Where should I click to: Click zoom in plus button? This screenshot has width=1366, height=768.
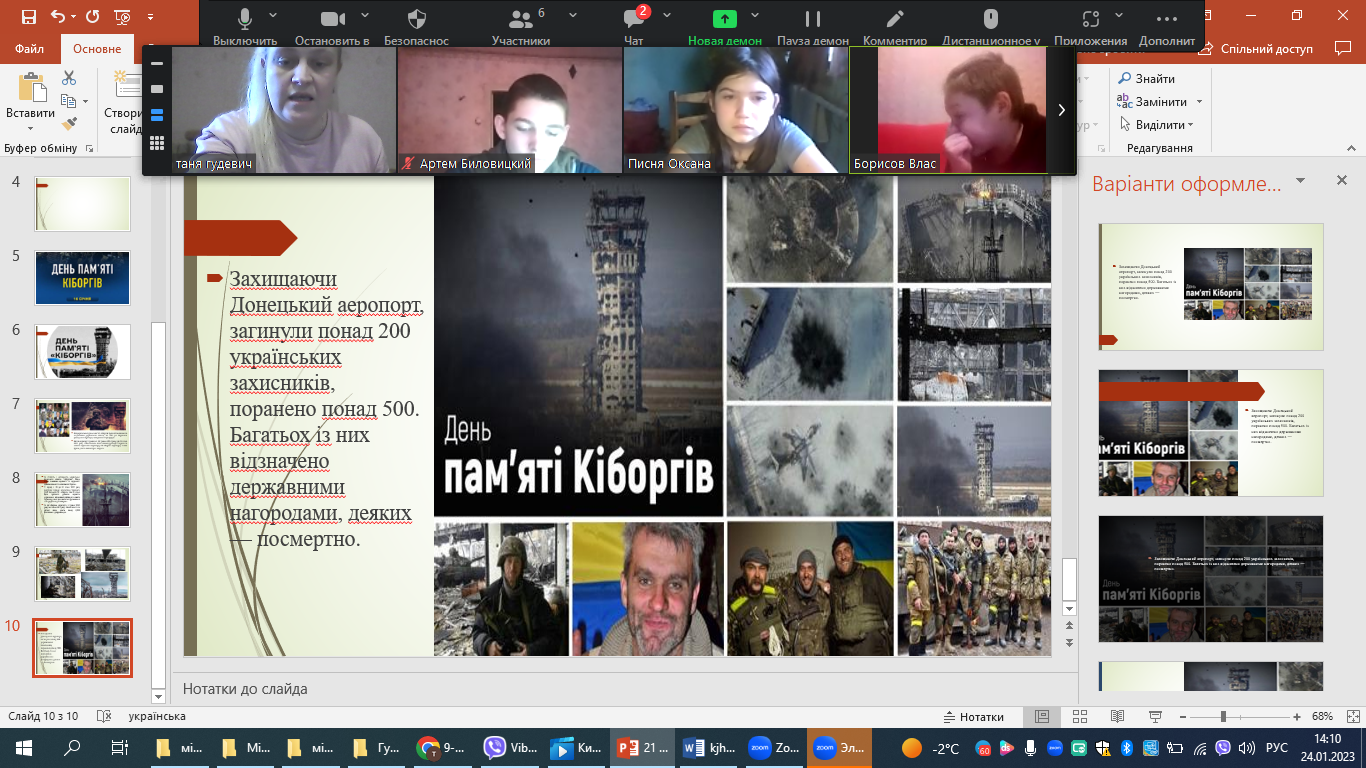point(1299,717)
